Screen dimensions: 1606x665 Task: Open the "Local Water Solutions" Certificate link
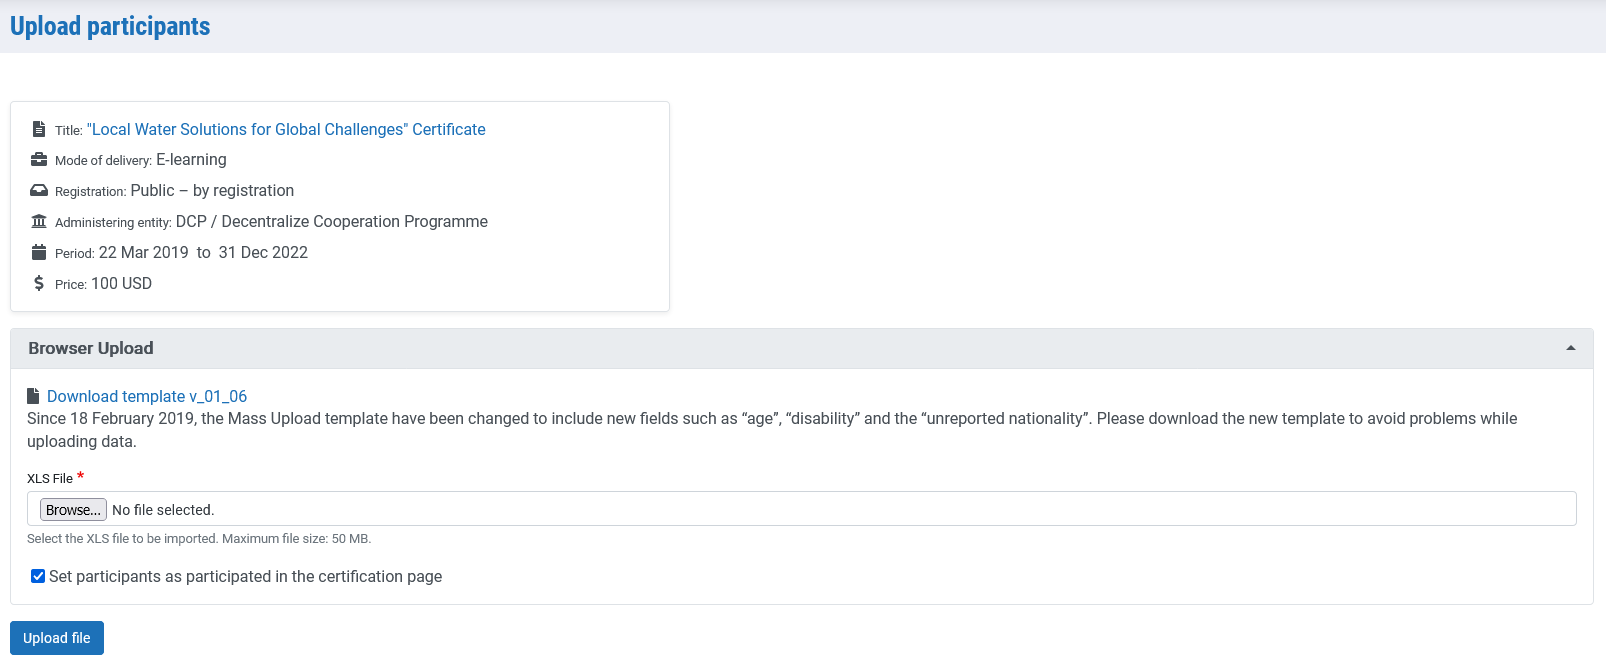click(286, 129)
